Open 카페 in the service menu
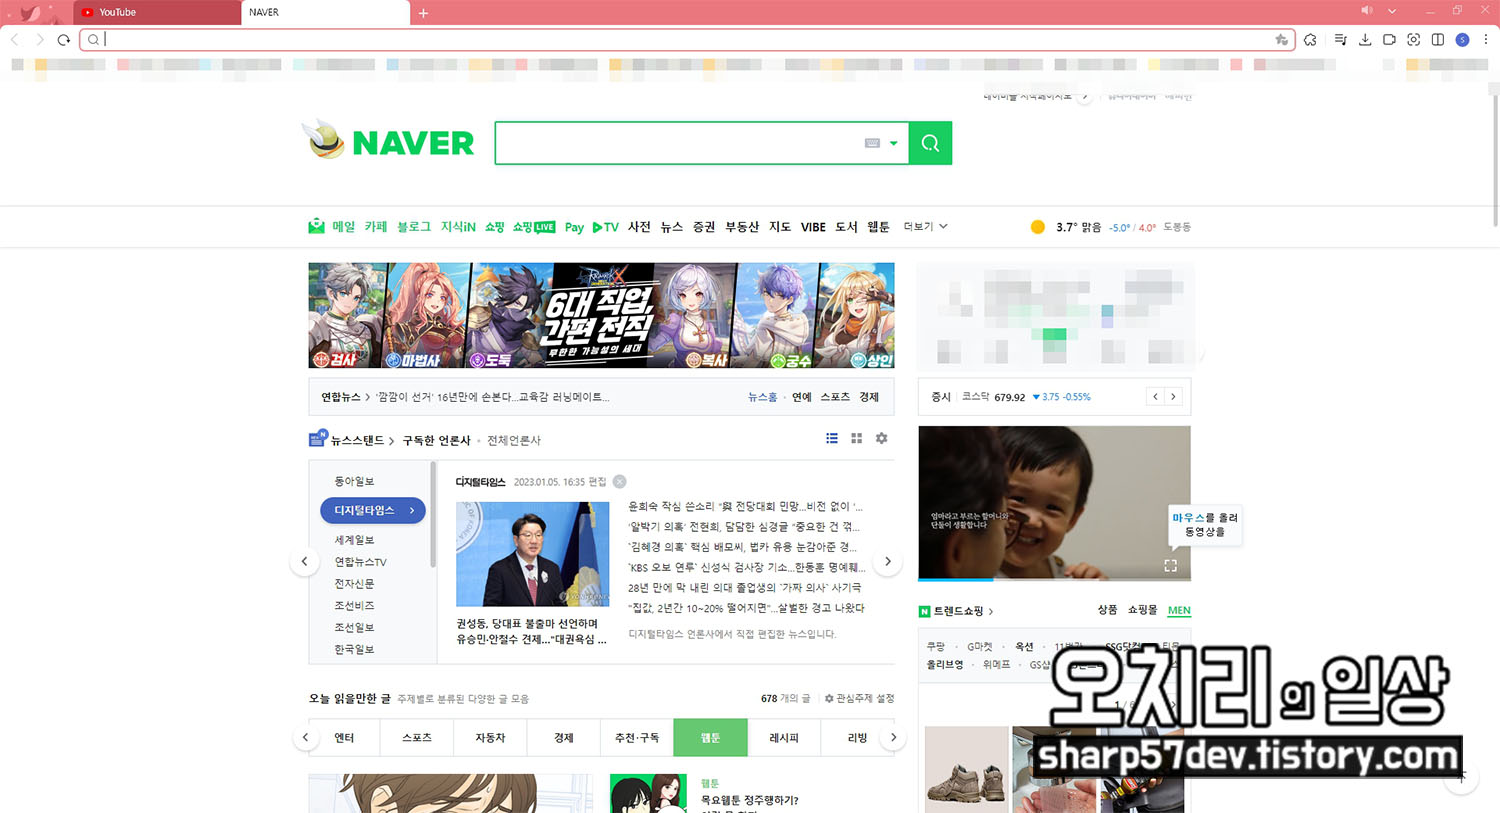Screen dimensions: 1500x813 pos(376,227)
